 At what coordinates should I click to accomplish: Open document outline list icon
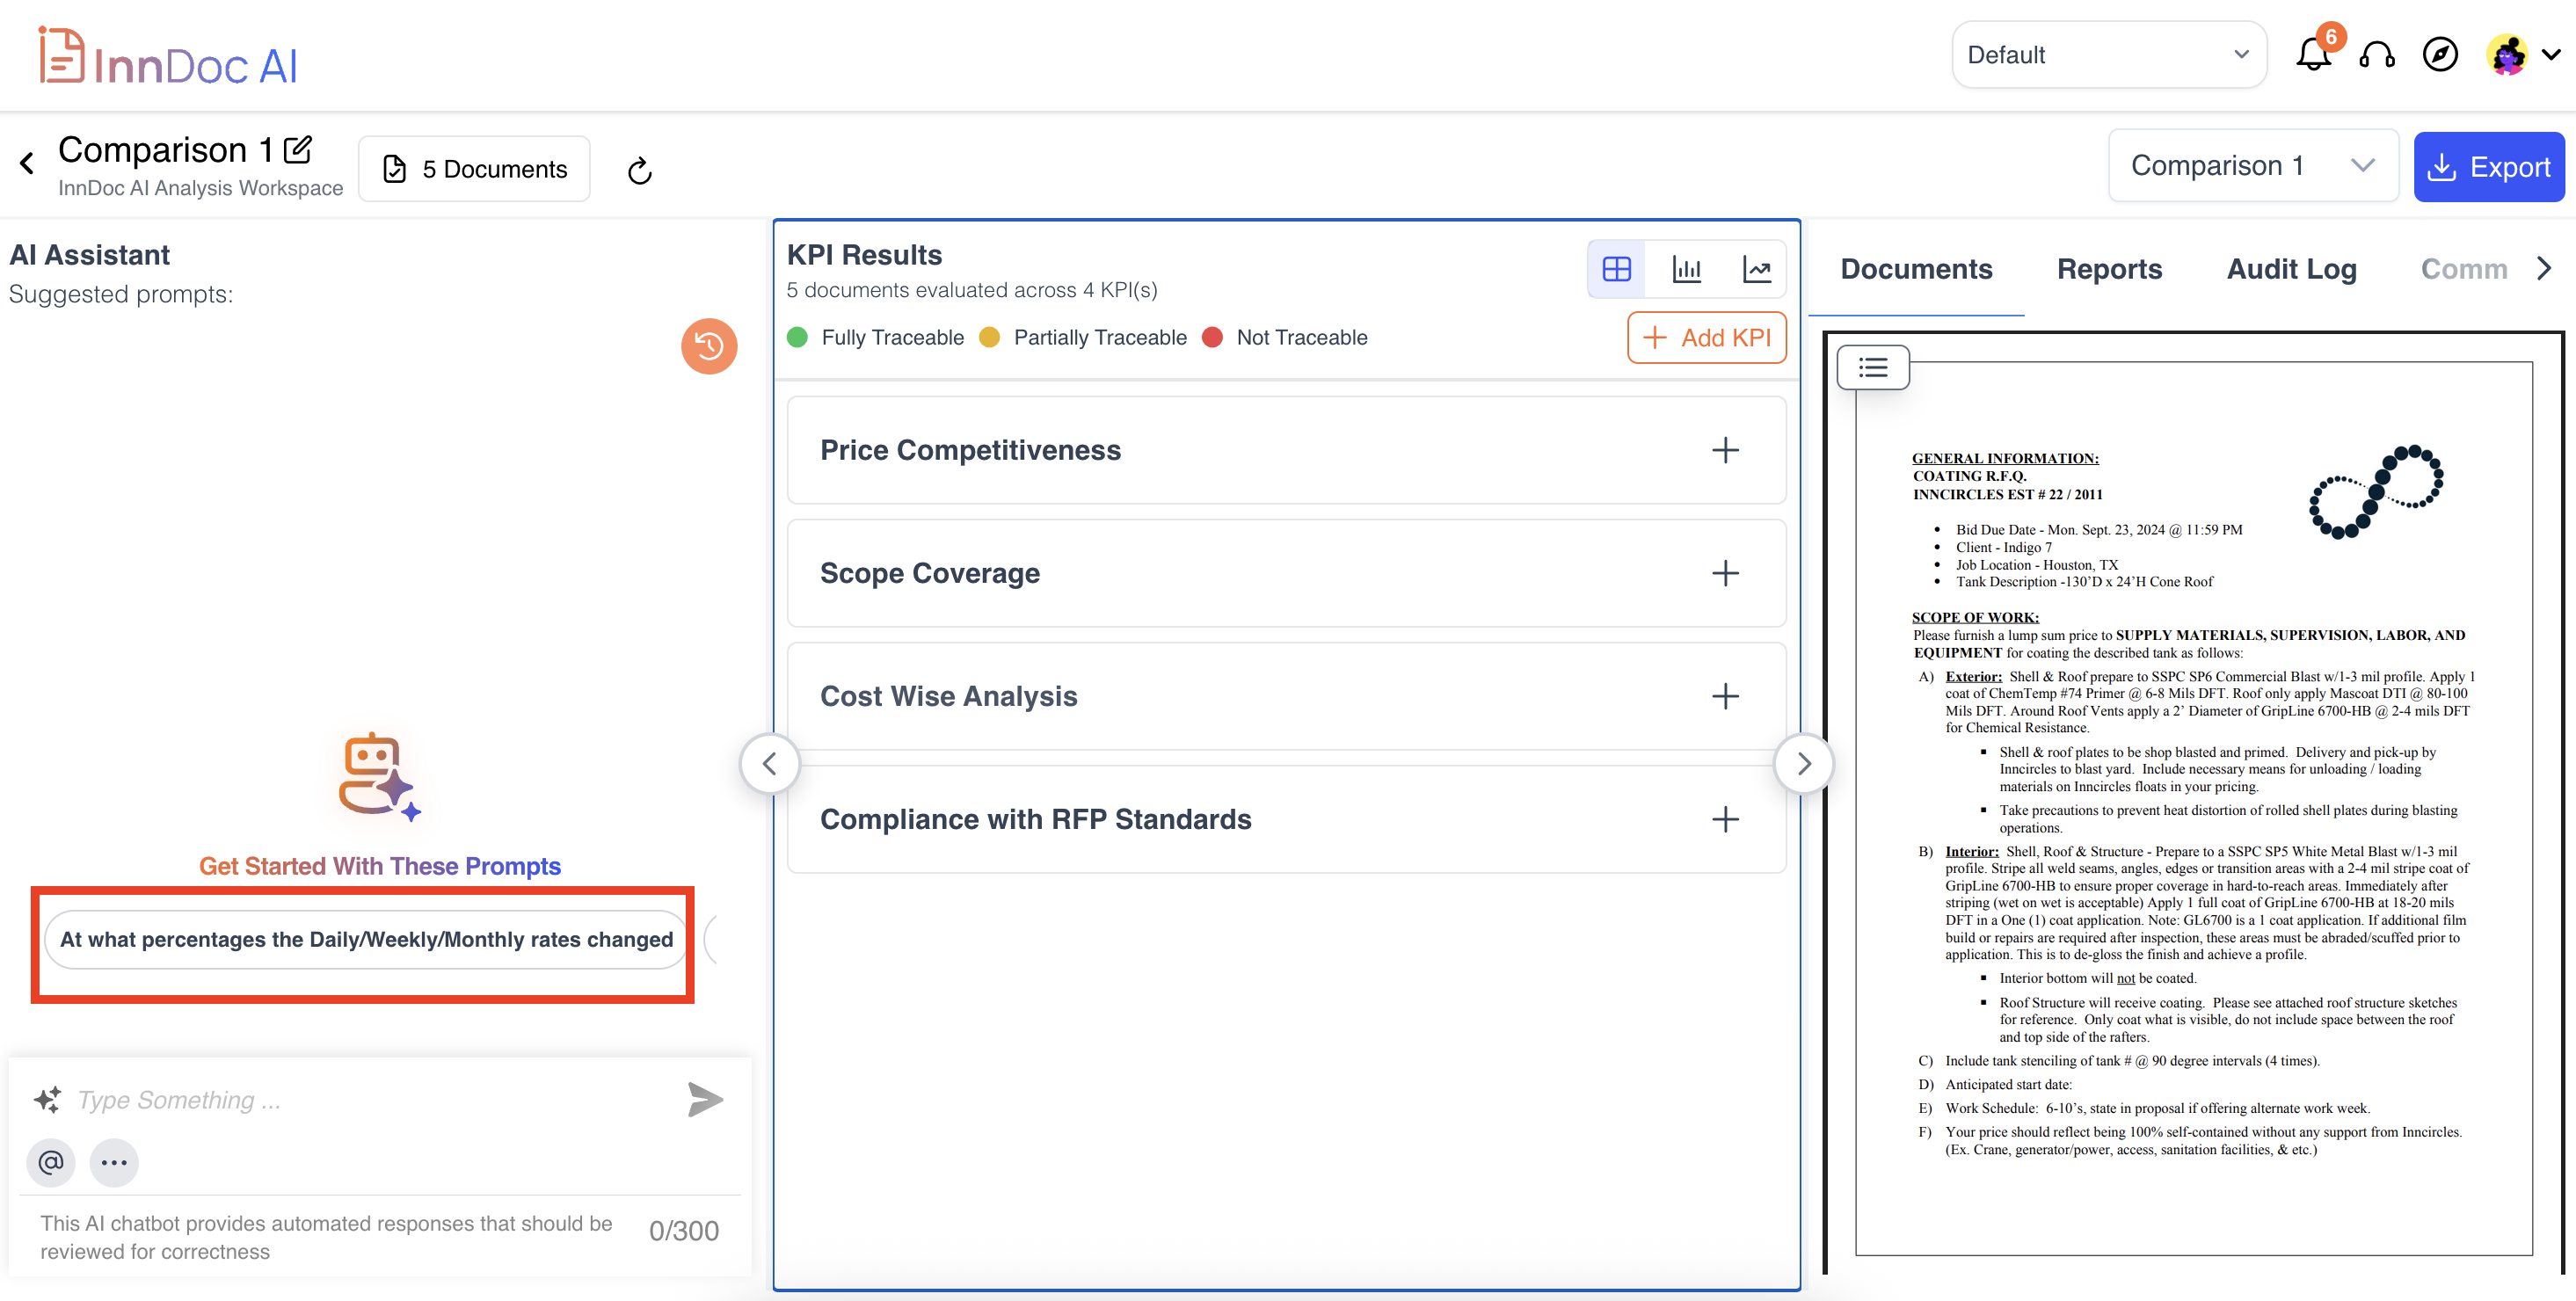click(x=1873, y=368)
